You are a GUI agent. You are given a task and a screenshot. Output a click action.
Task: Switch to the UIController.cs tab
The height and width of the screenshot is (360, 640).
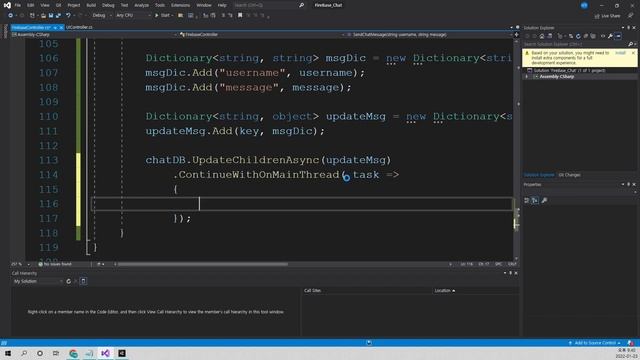pos(79,27)
